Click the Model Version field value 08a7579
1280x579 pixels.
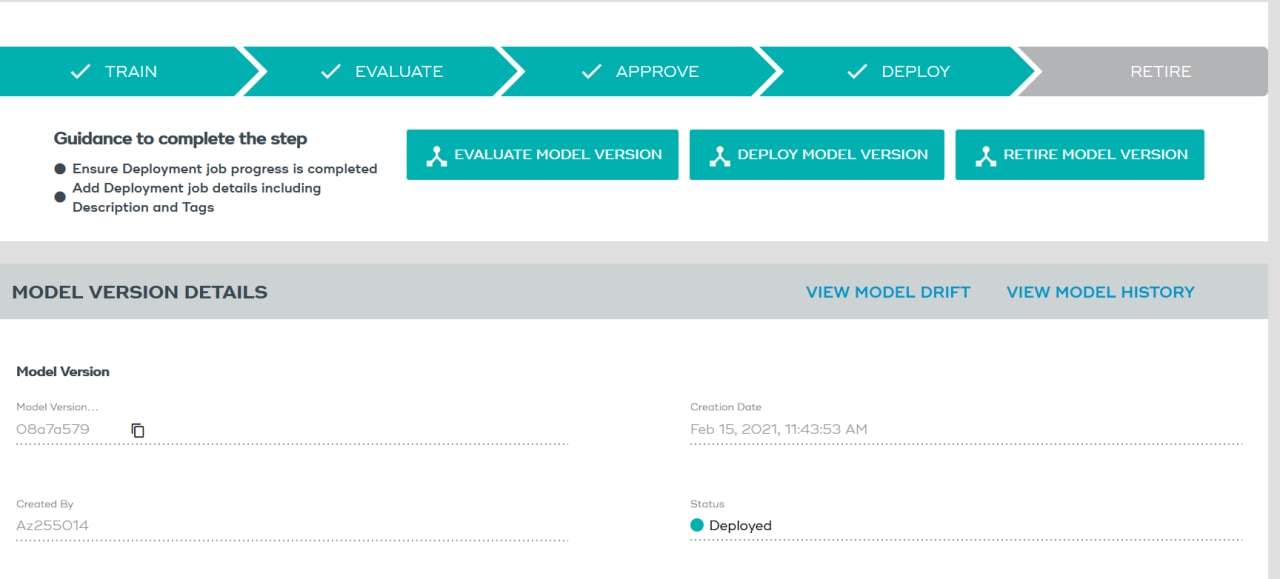tap(53, 429)
